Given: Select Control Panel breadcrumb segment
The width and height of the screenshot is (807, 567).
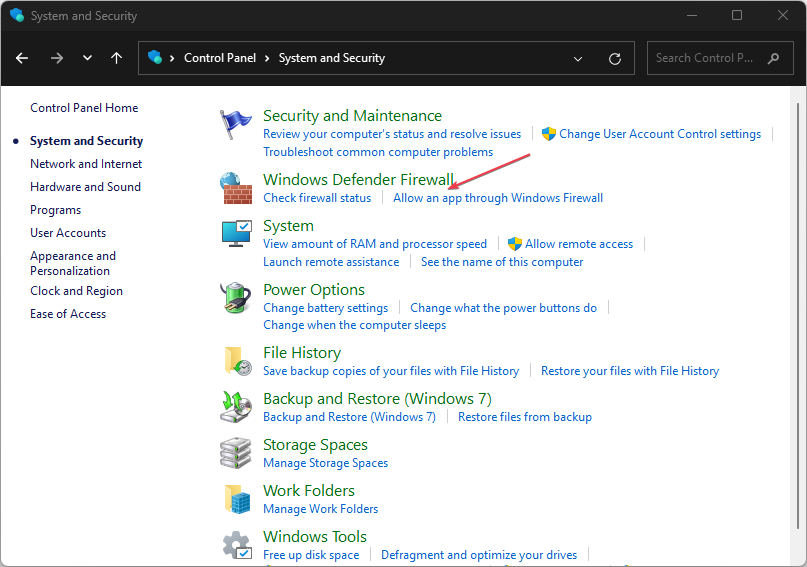Looking at the screenshot, I should (x=220, y=58).
